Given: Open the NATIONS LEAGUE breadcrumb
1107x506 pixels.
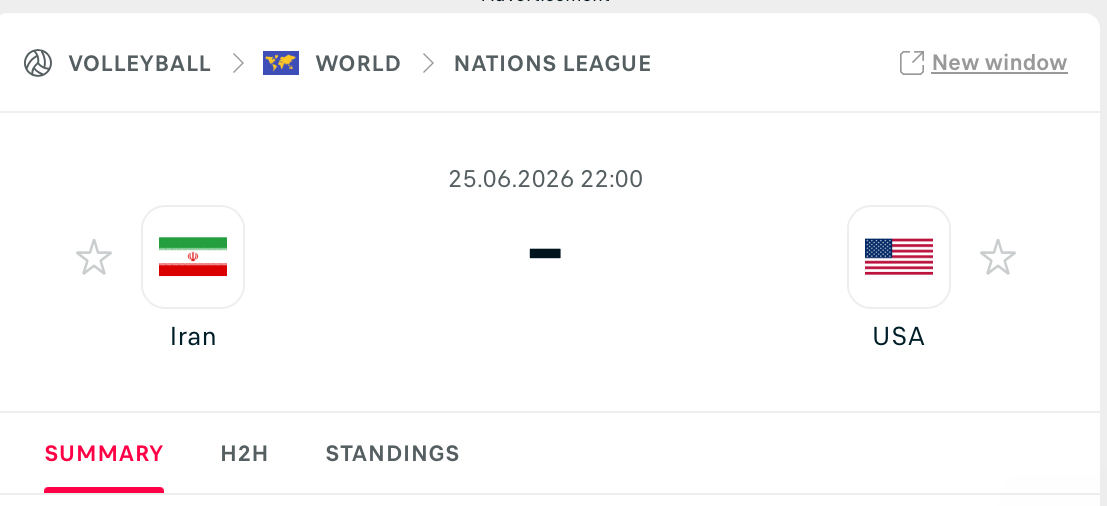Looking at the screenshot, I should click(x=552, y=64).
